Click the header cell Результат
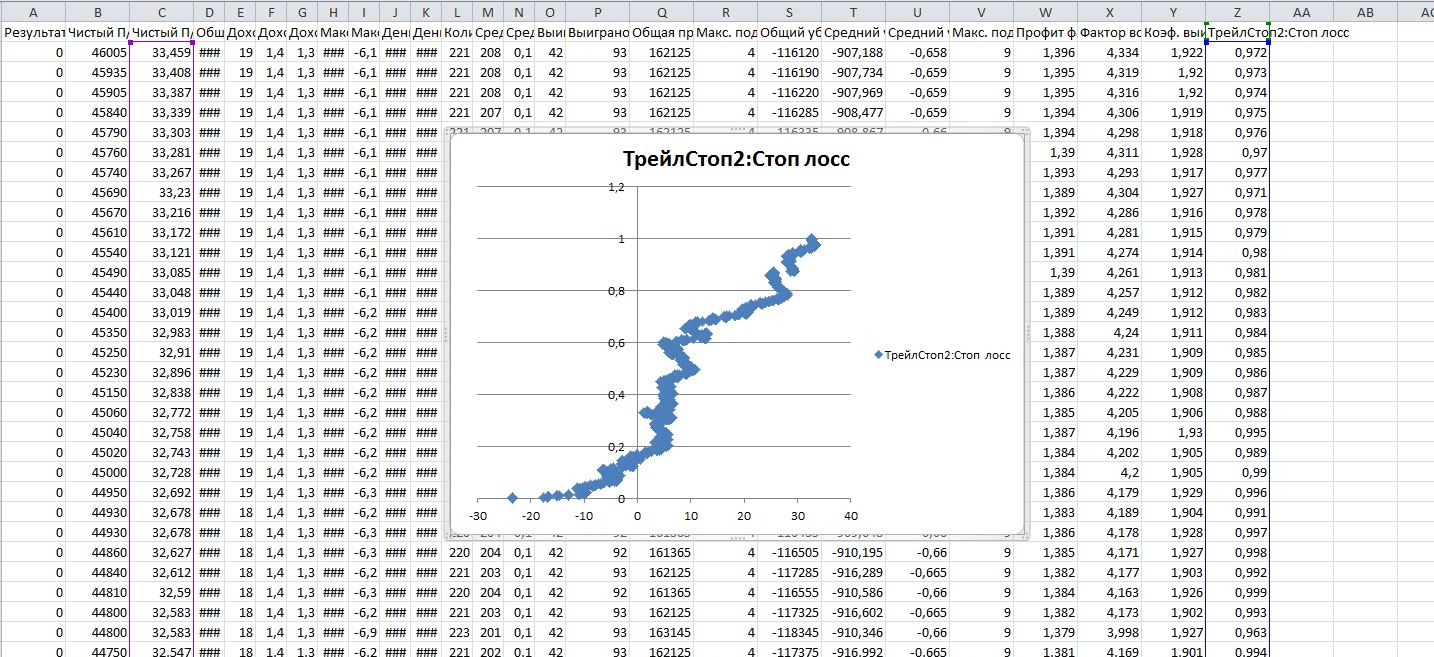 [x=33, y=32]
